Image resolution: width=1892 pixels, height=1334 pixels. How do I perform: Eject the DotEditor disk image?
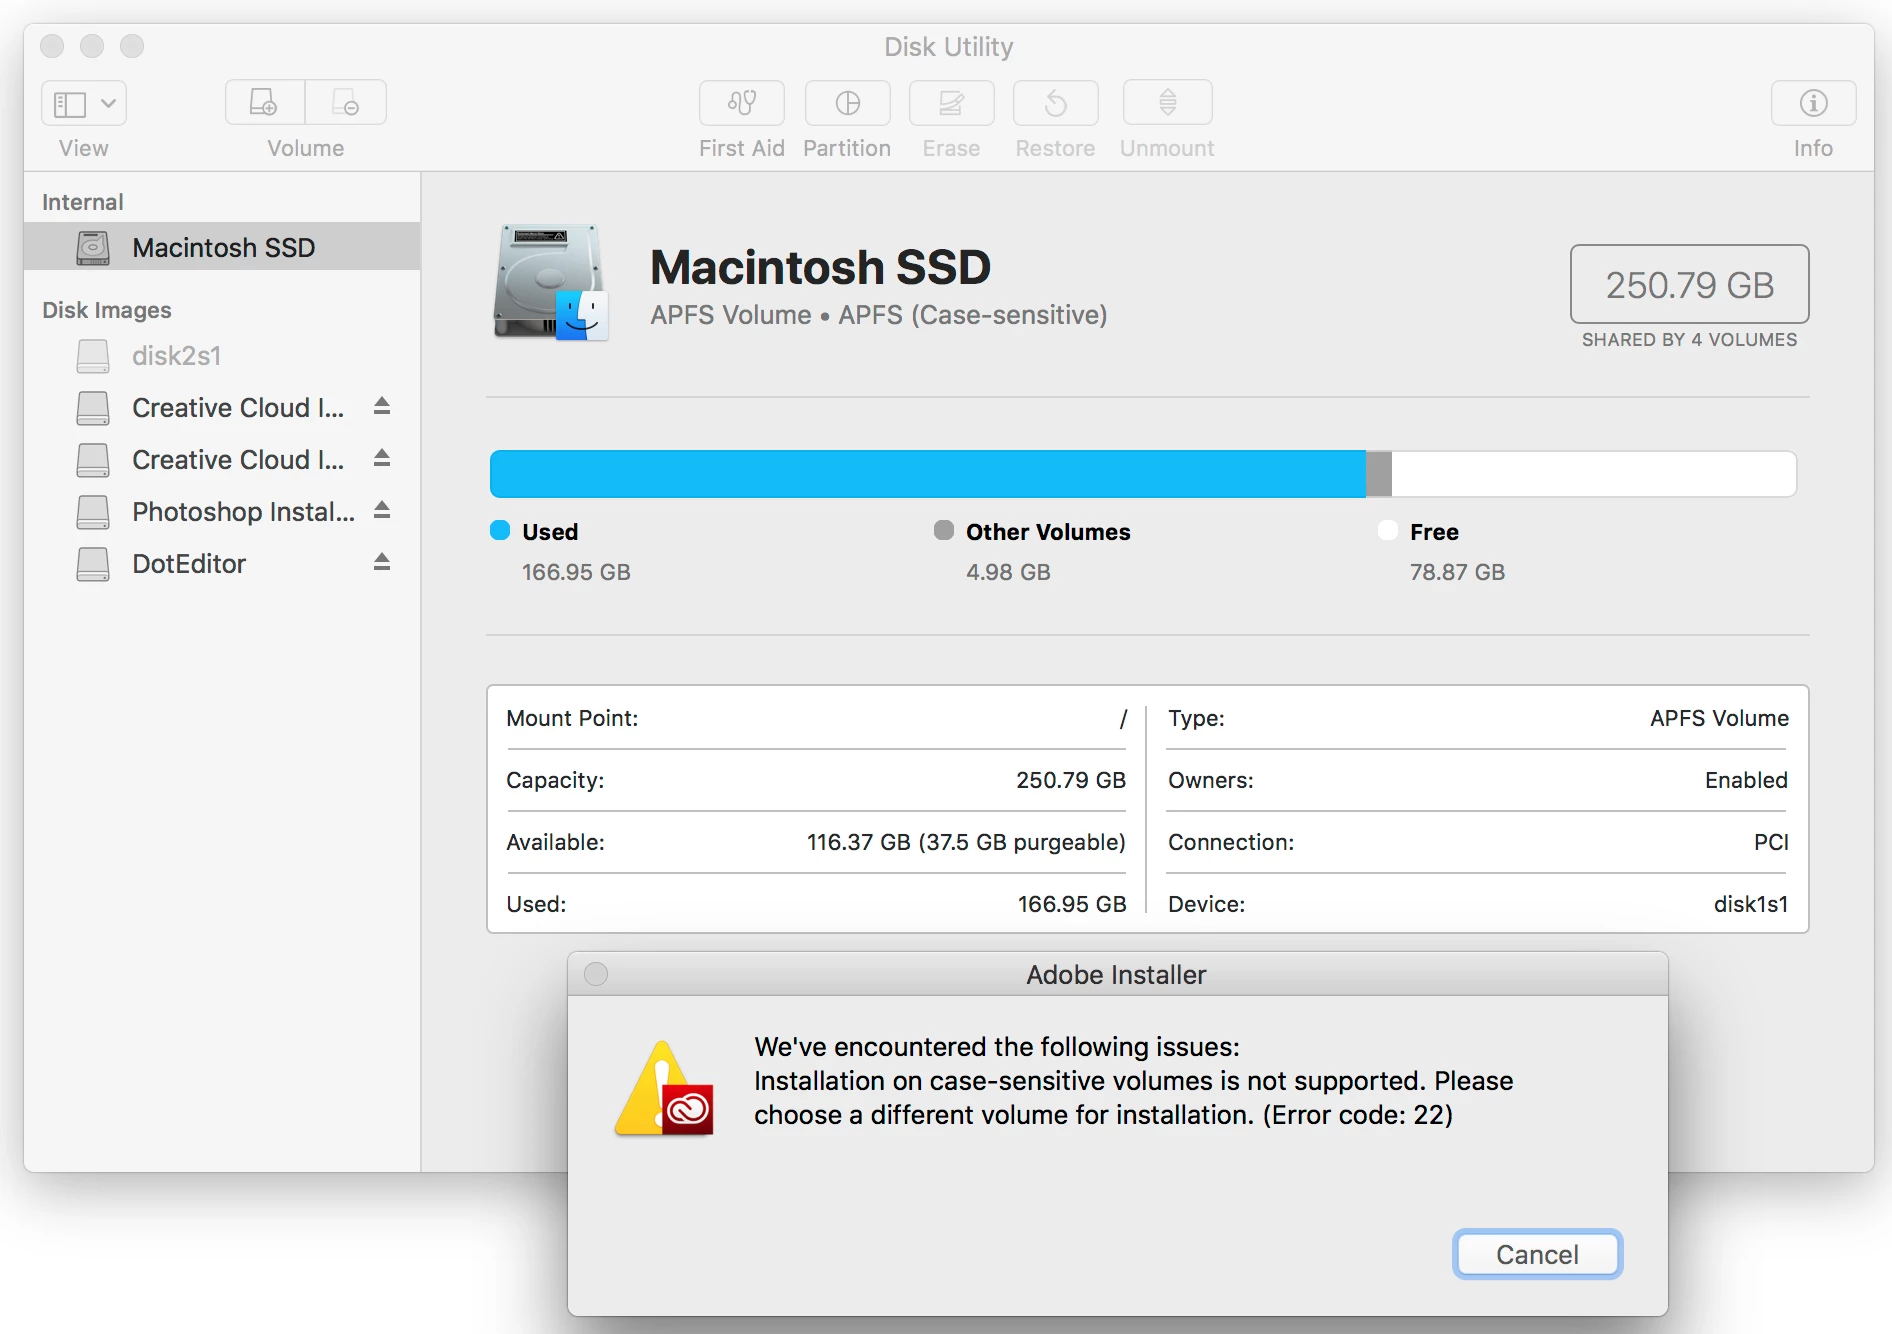[x=382, y=562]
